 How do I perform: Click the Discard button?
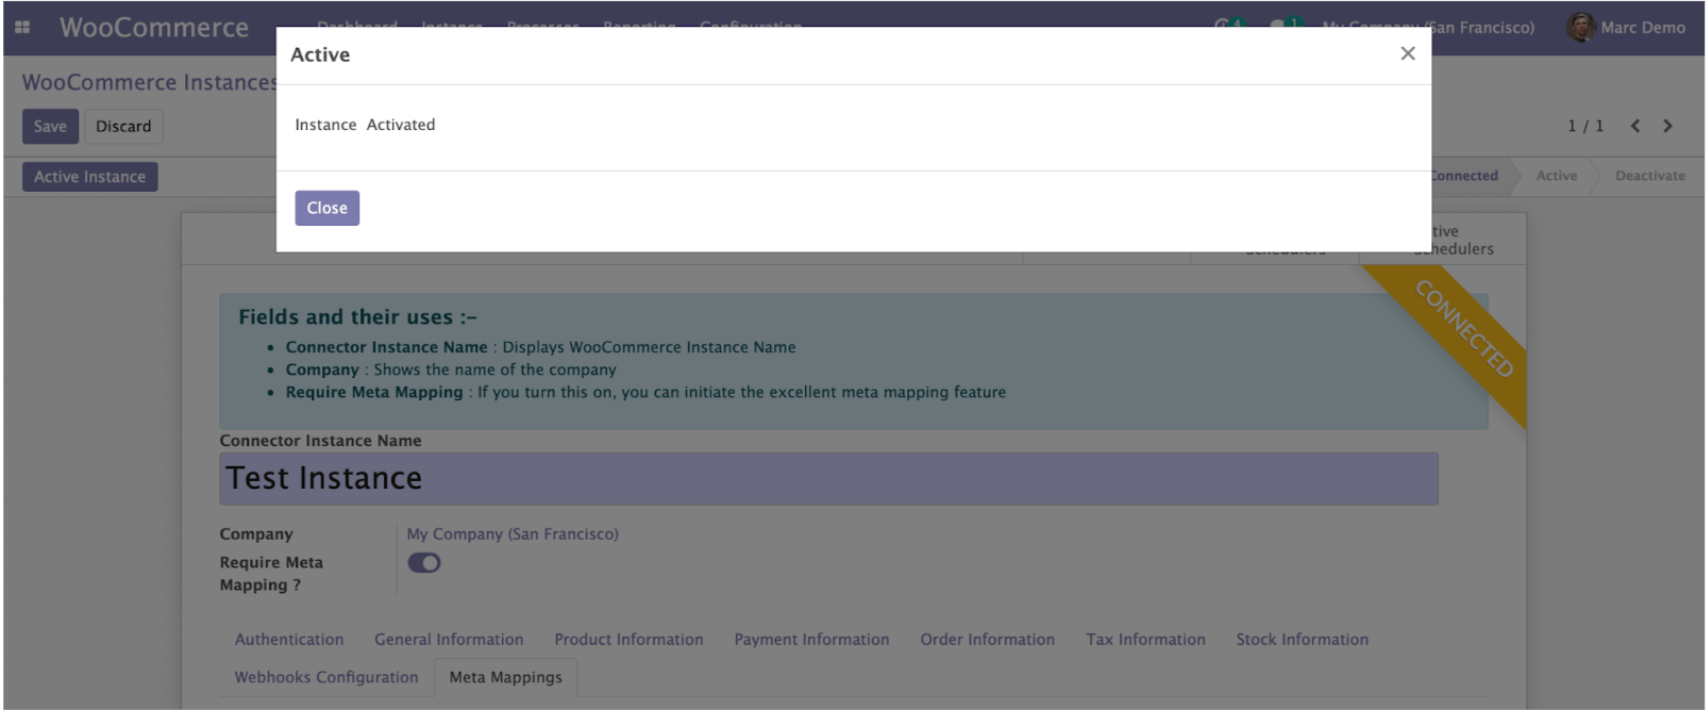123,127
